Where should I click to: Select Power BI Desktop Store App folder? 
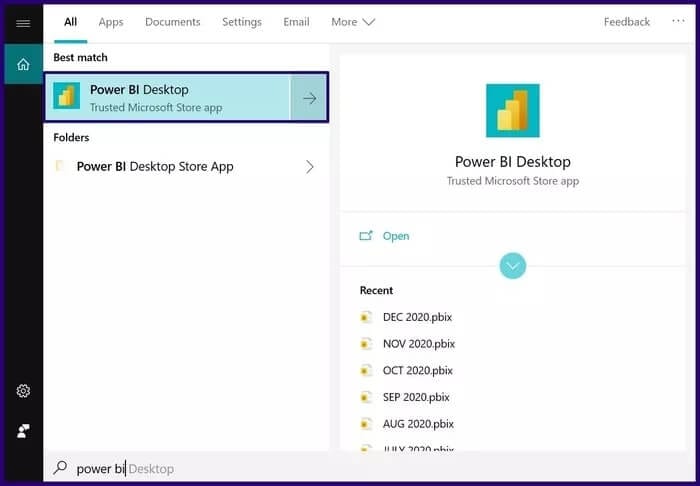(187, 166)
